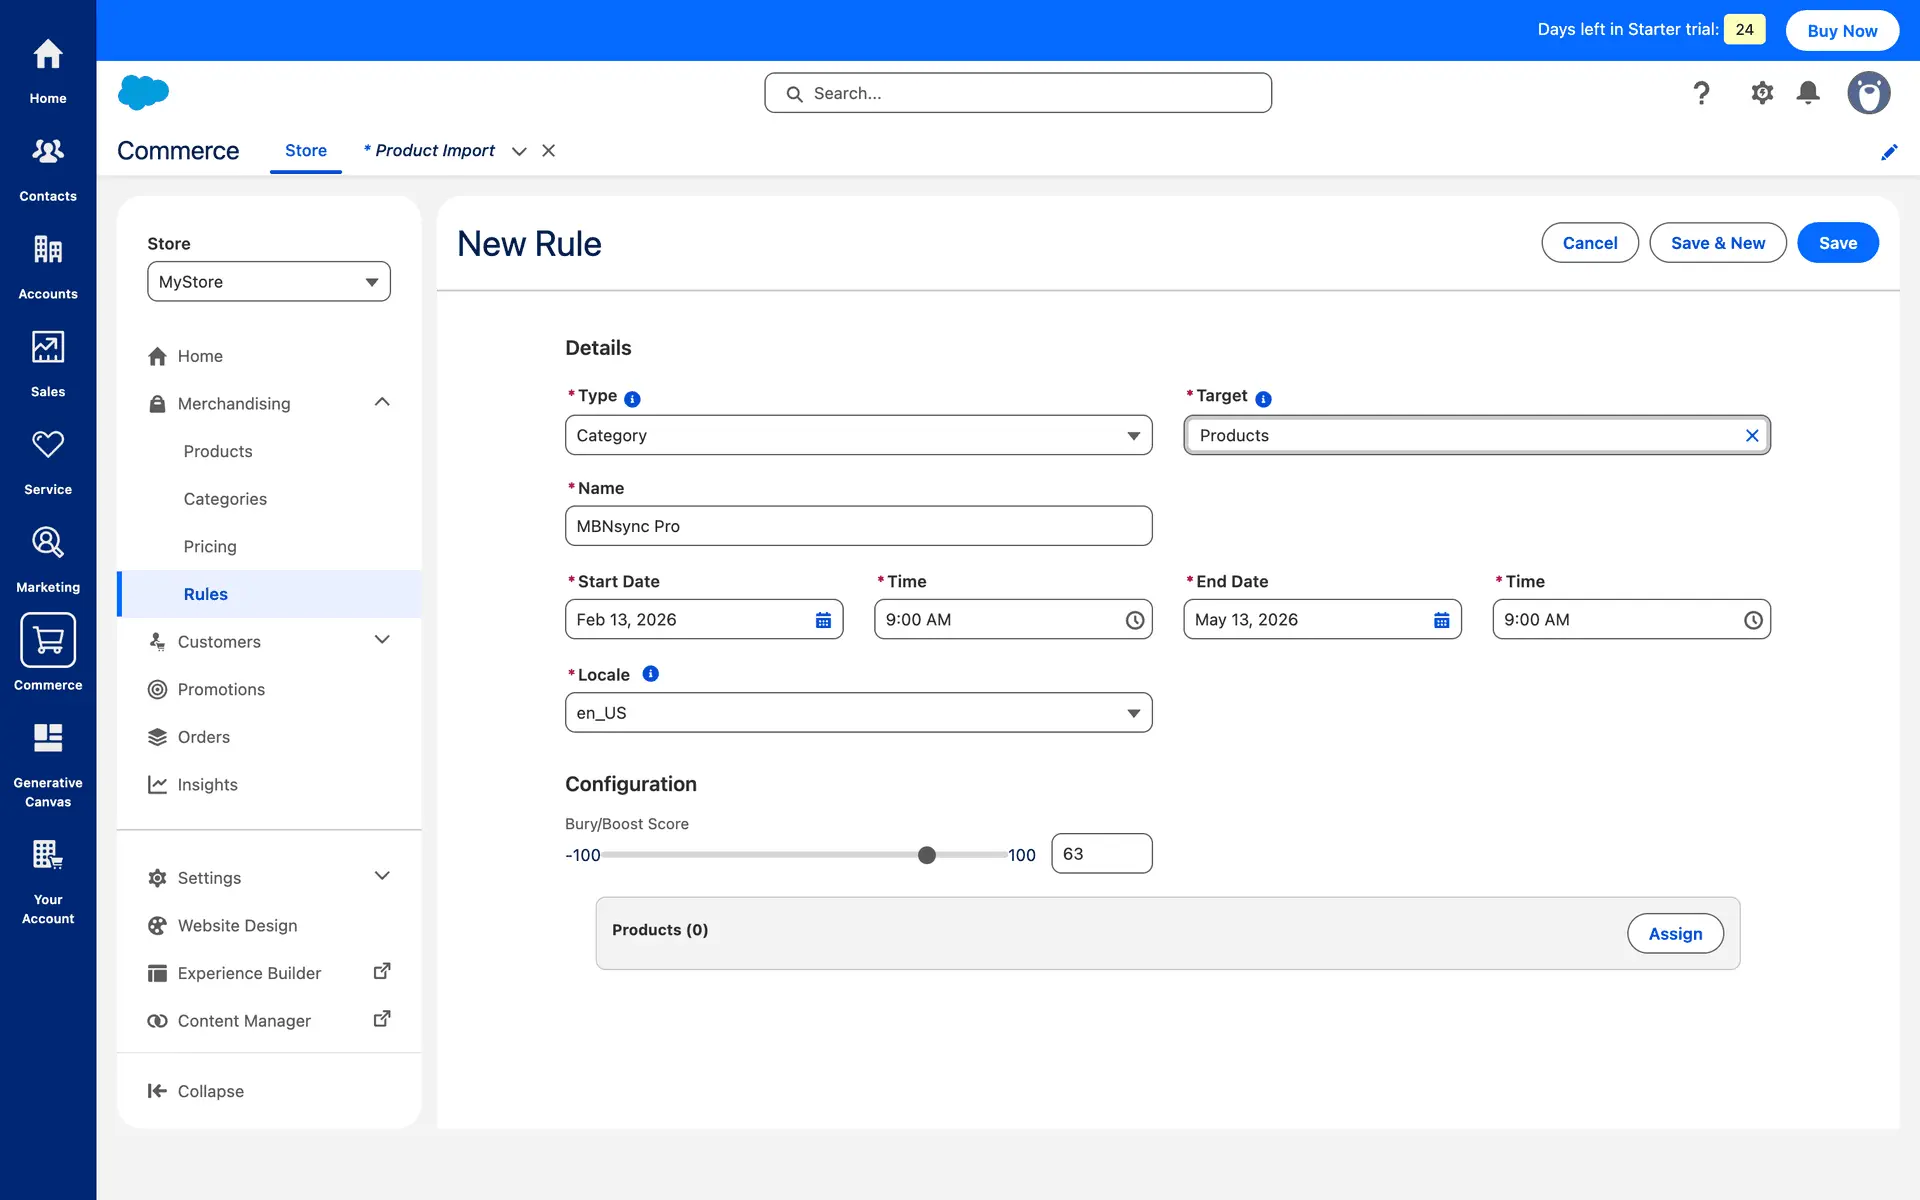Open the Locale en_US dropdown

[x=858, y=713]
